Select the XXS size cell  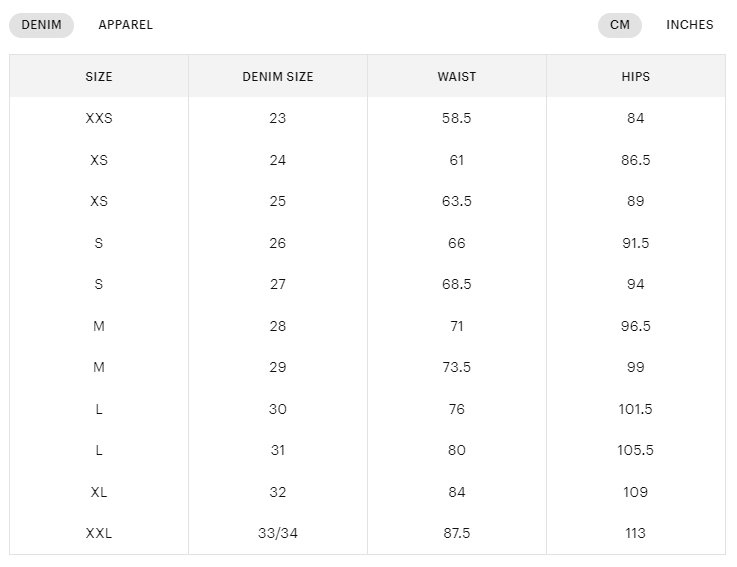coord(99,118)
